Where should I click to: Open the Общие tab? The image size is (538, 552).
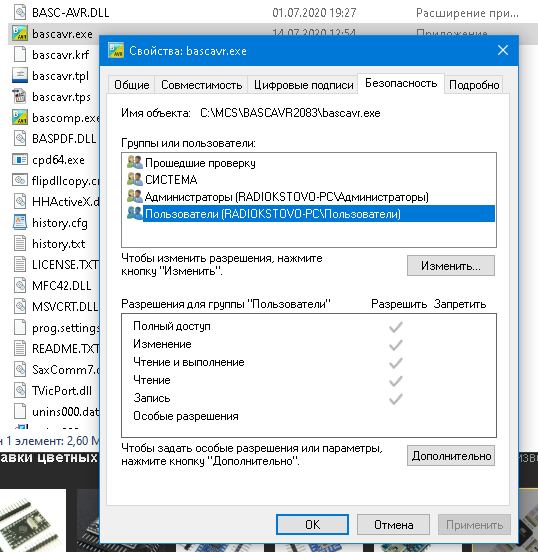coord(131,85)
